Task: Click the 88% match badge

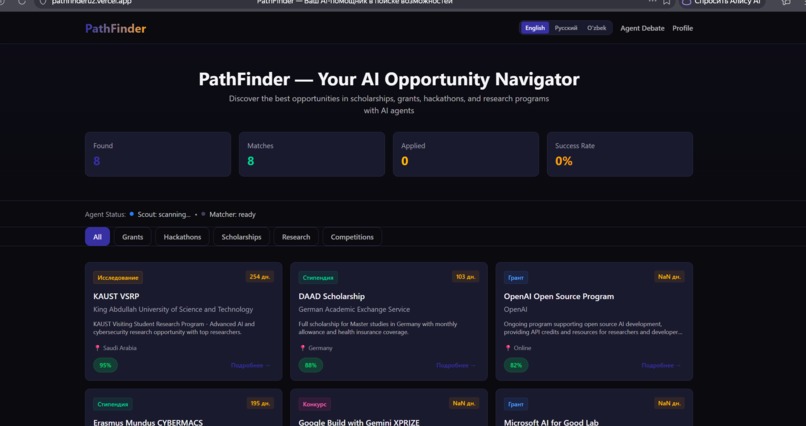Action: tap(310, 365)
